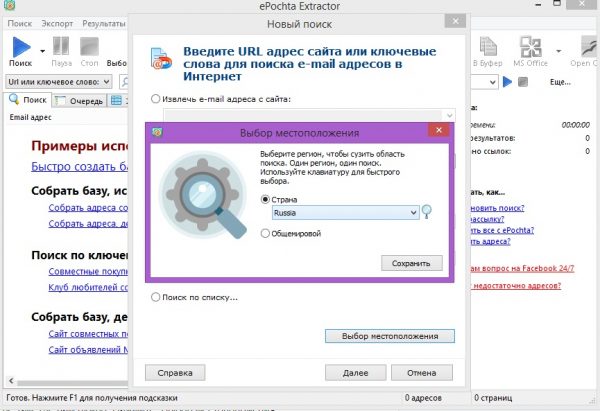Open the Сайт совместных link

point(88,334)
